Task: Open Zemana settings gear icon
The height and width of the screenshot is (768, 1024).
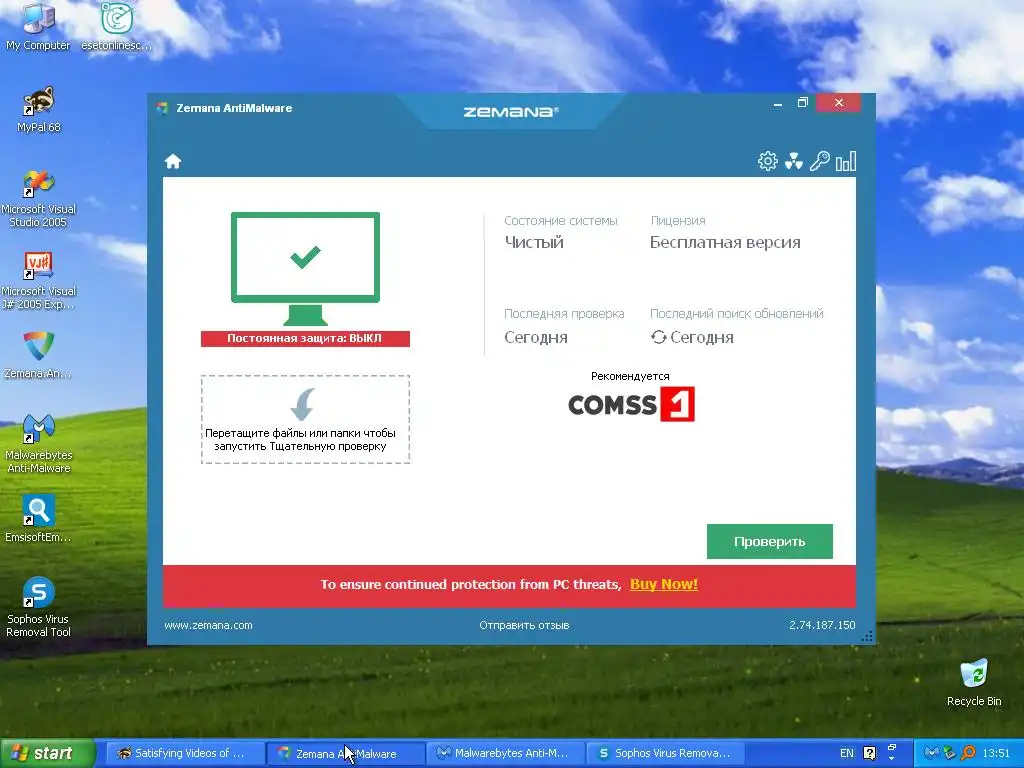Action: pyautogui.click(x=767, y=161)
